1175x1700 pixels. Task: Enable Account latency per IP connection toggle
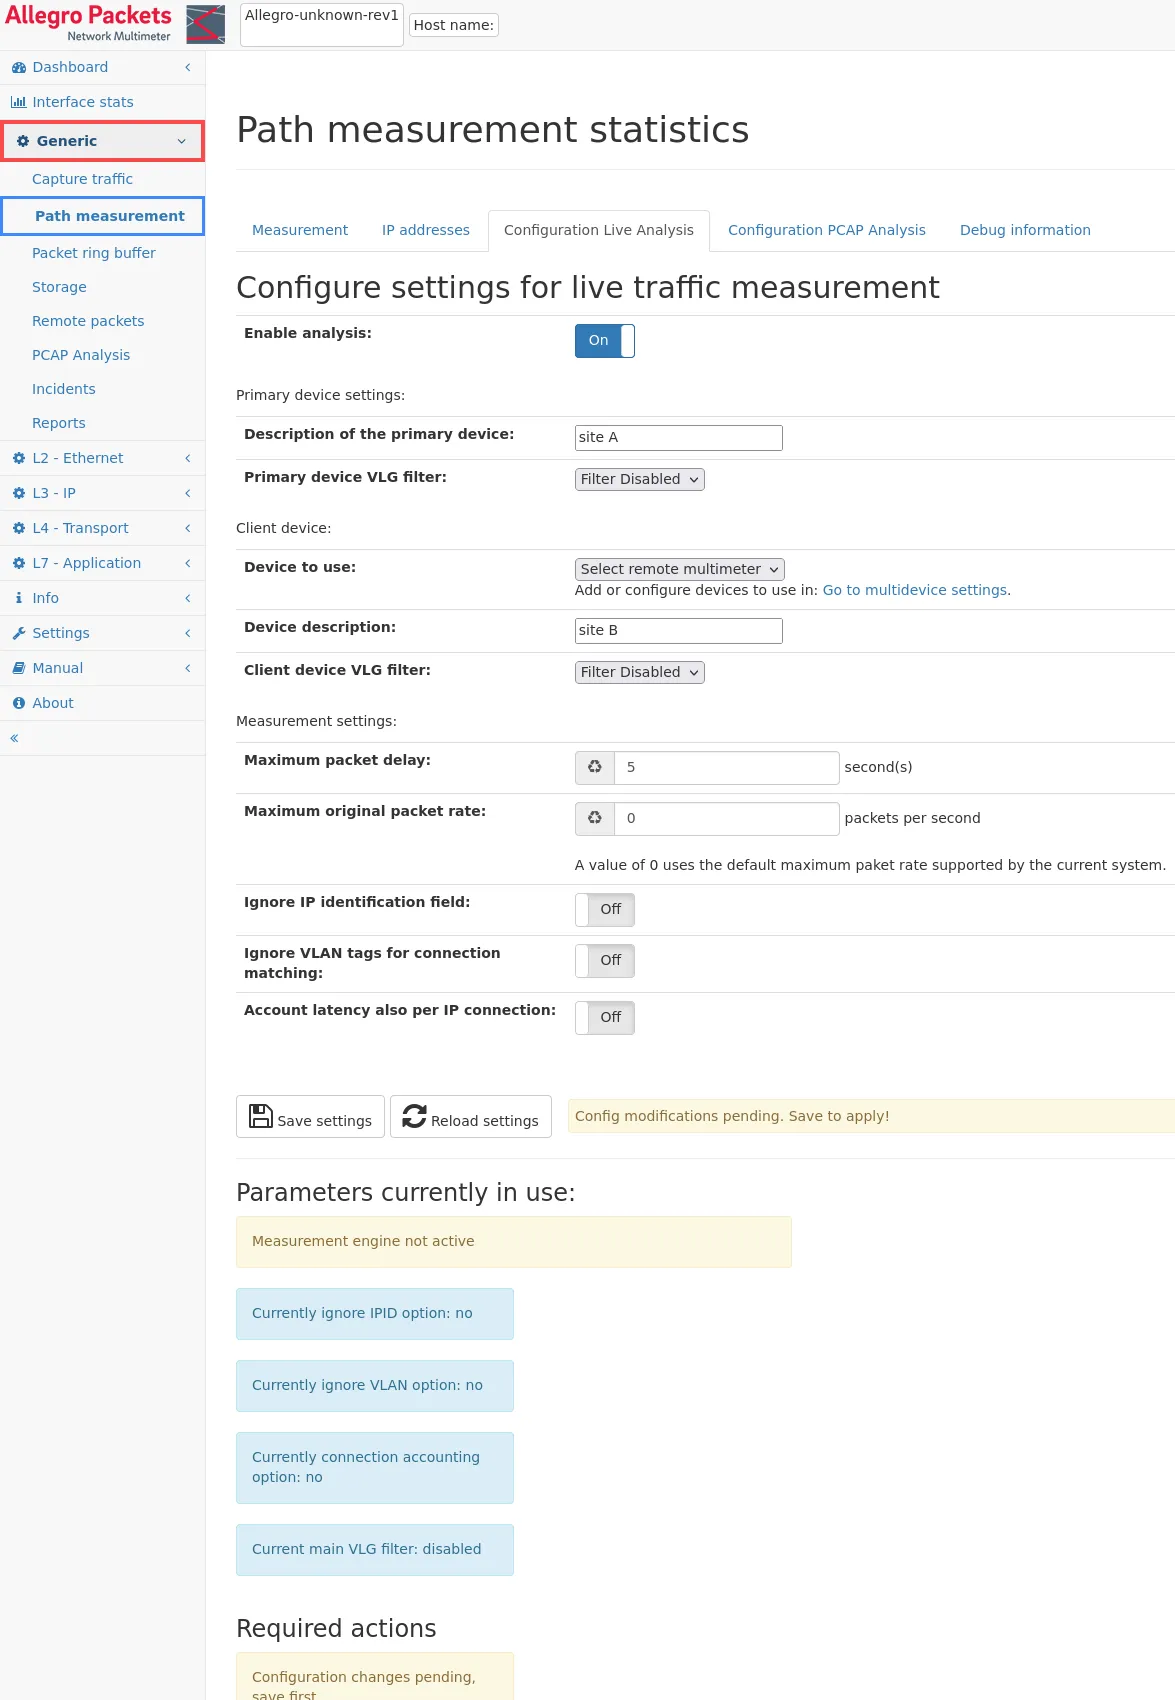click(x=604, y=1018)
